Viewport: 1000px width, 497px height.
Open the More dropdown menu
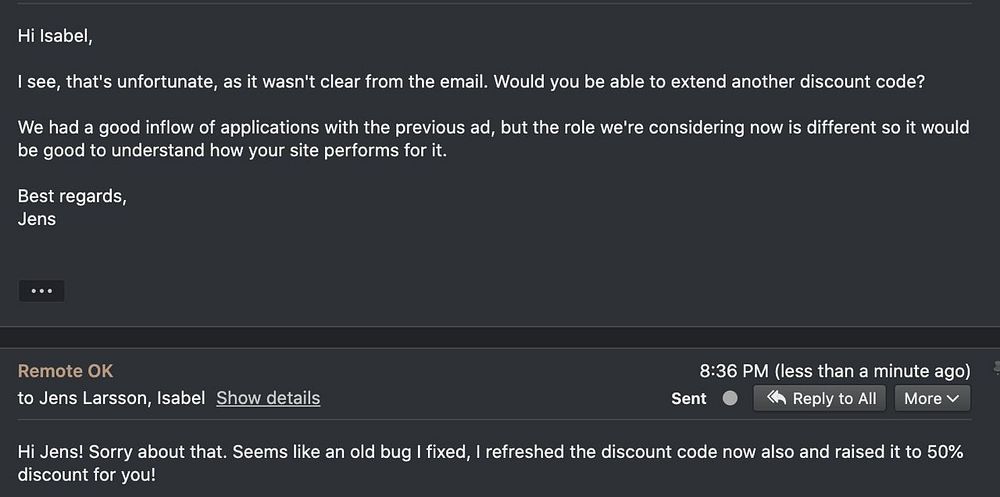point(932,398)
